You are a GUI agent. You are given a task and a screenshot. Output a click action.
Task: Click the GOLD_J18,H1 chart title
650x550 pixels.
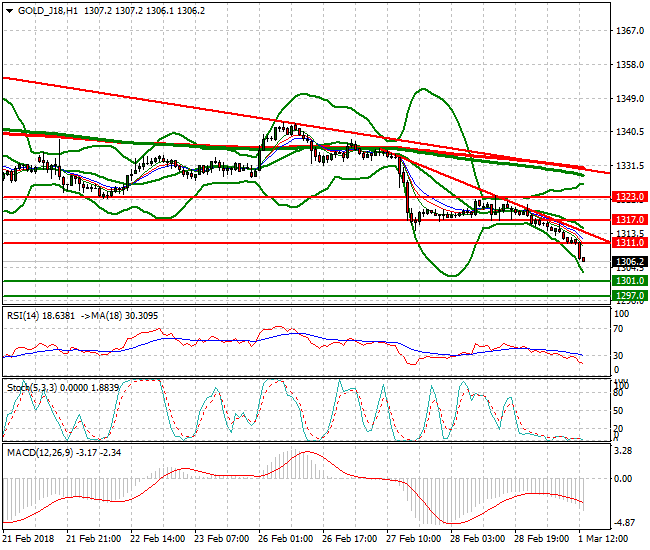pyautogui.click(x=47, y=11)
